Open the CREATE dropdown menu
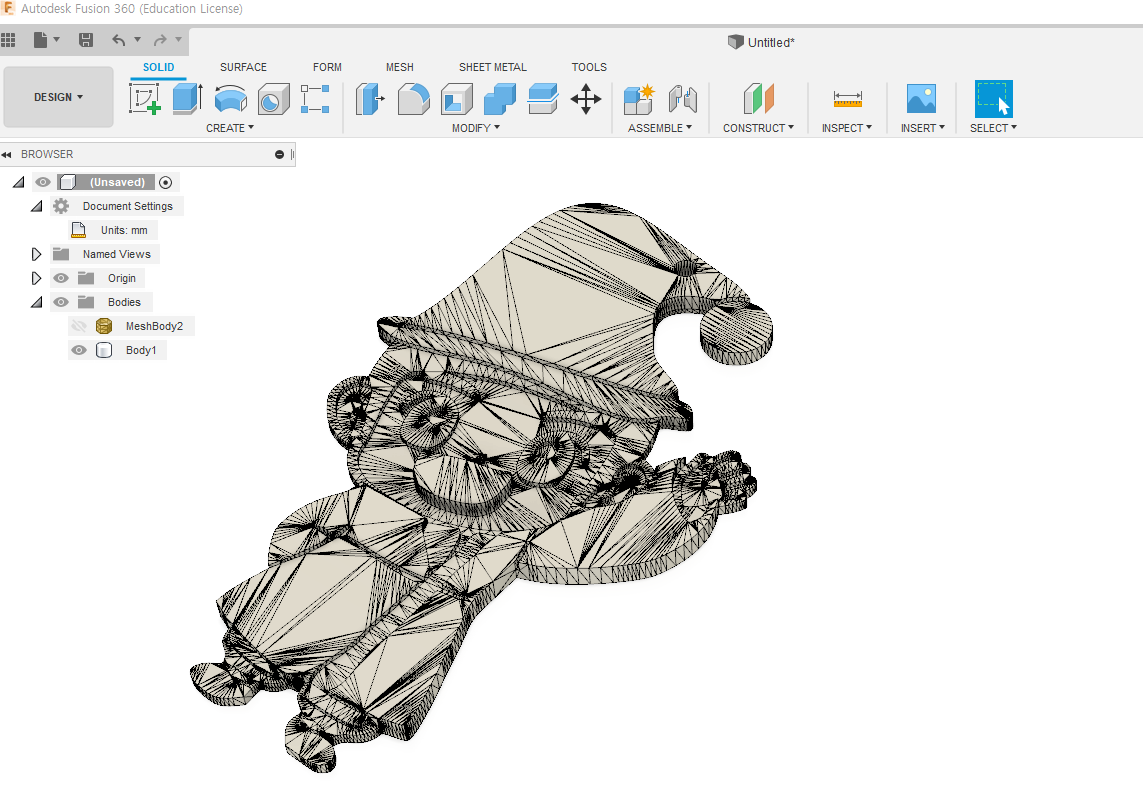This screenshot has width=1143, height=807. coord(230,128)
